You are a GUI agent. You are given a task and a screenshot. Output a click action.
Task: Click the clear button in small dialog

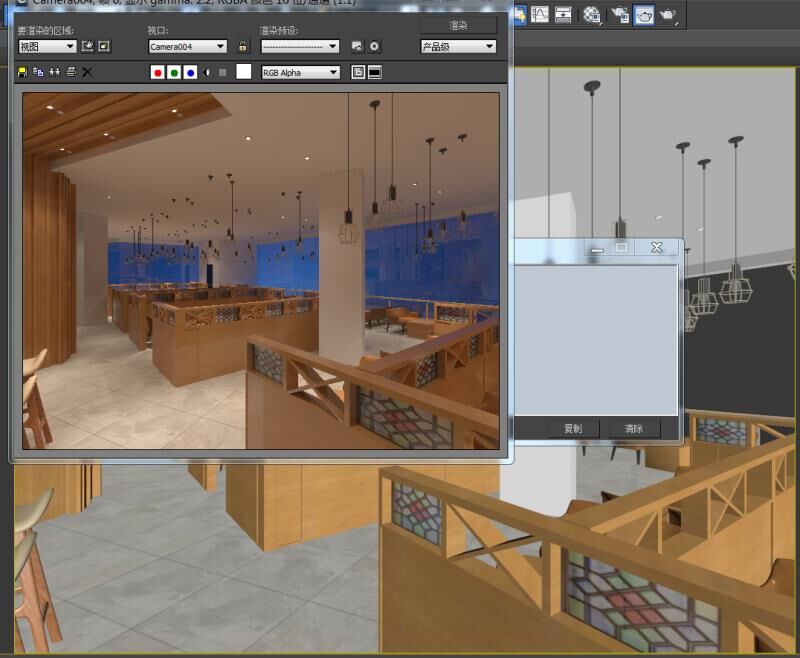[x=634, y=428]
